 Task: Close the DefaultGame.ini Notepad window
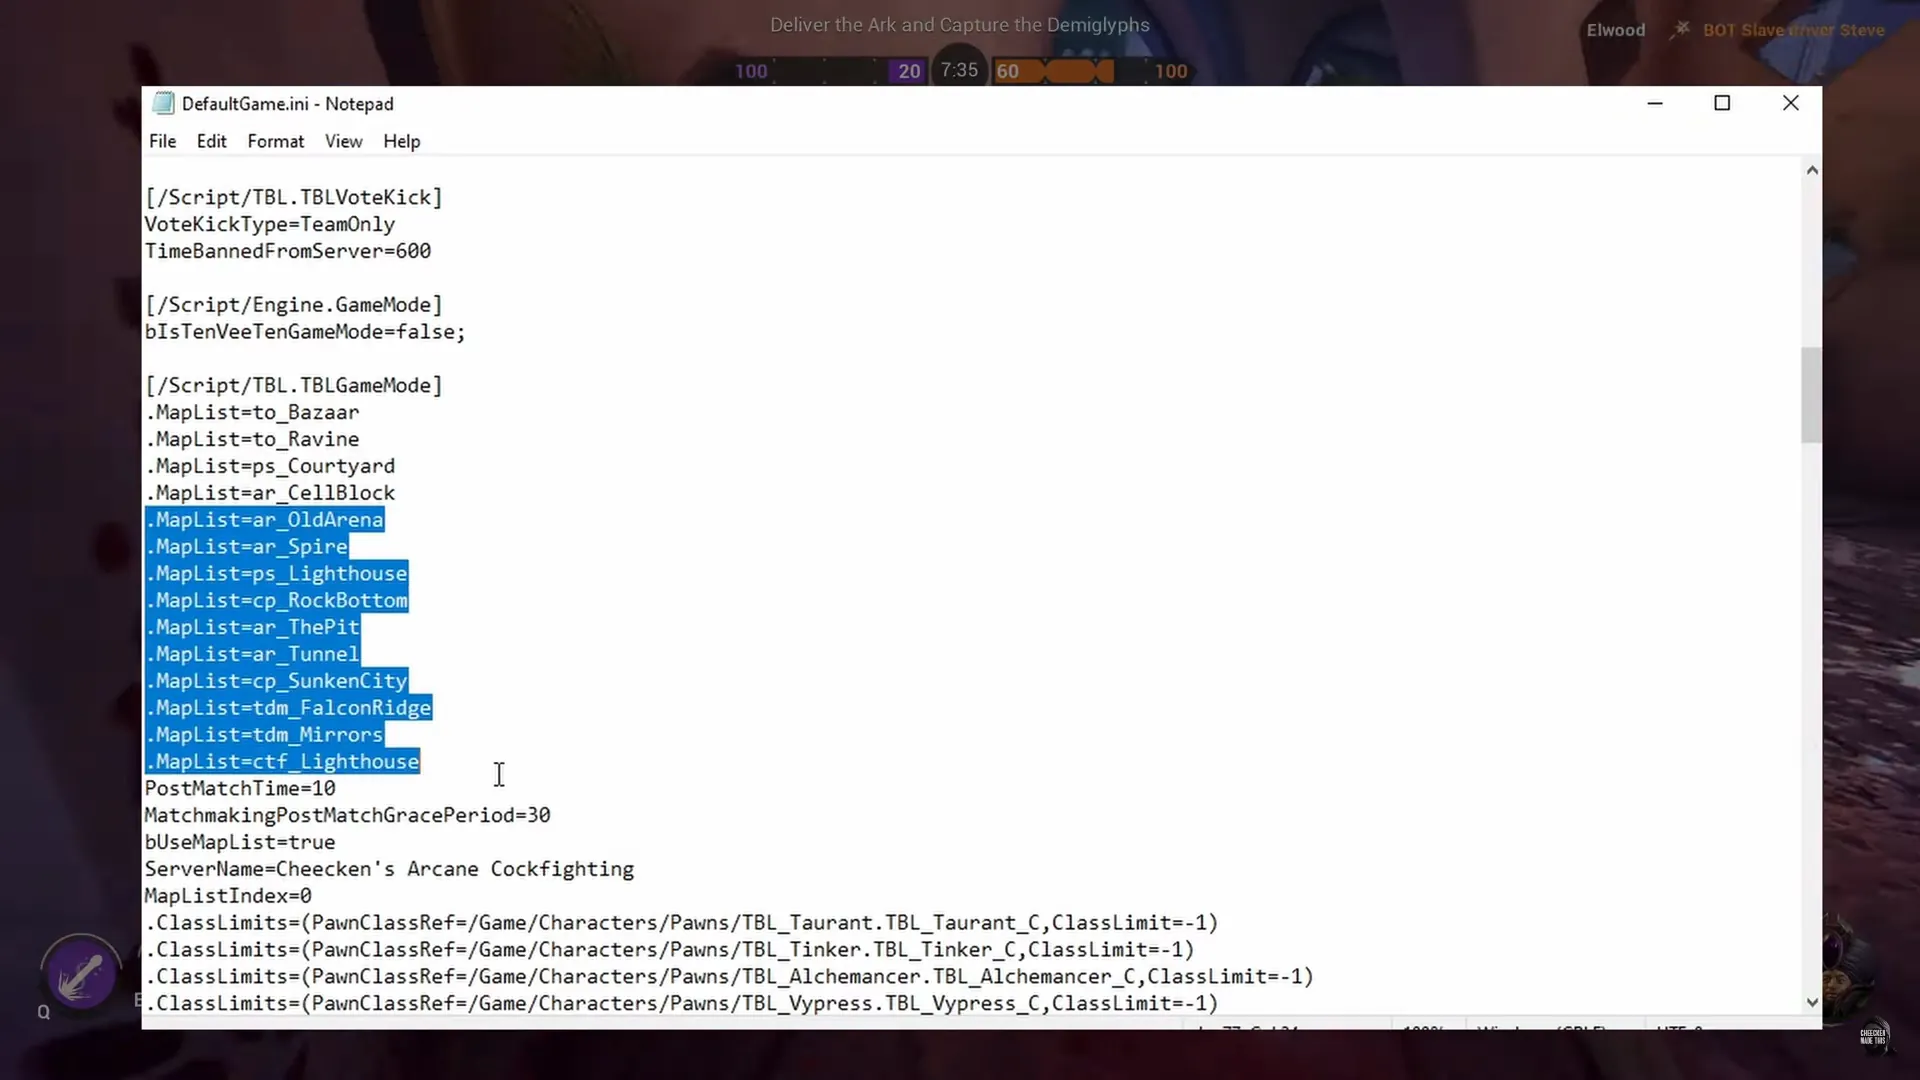pos(1790,103)
